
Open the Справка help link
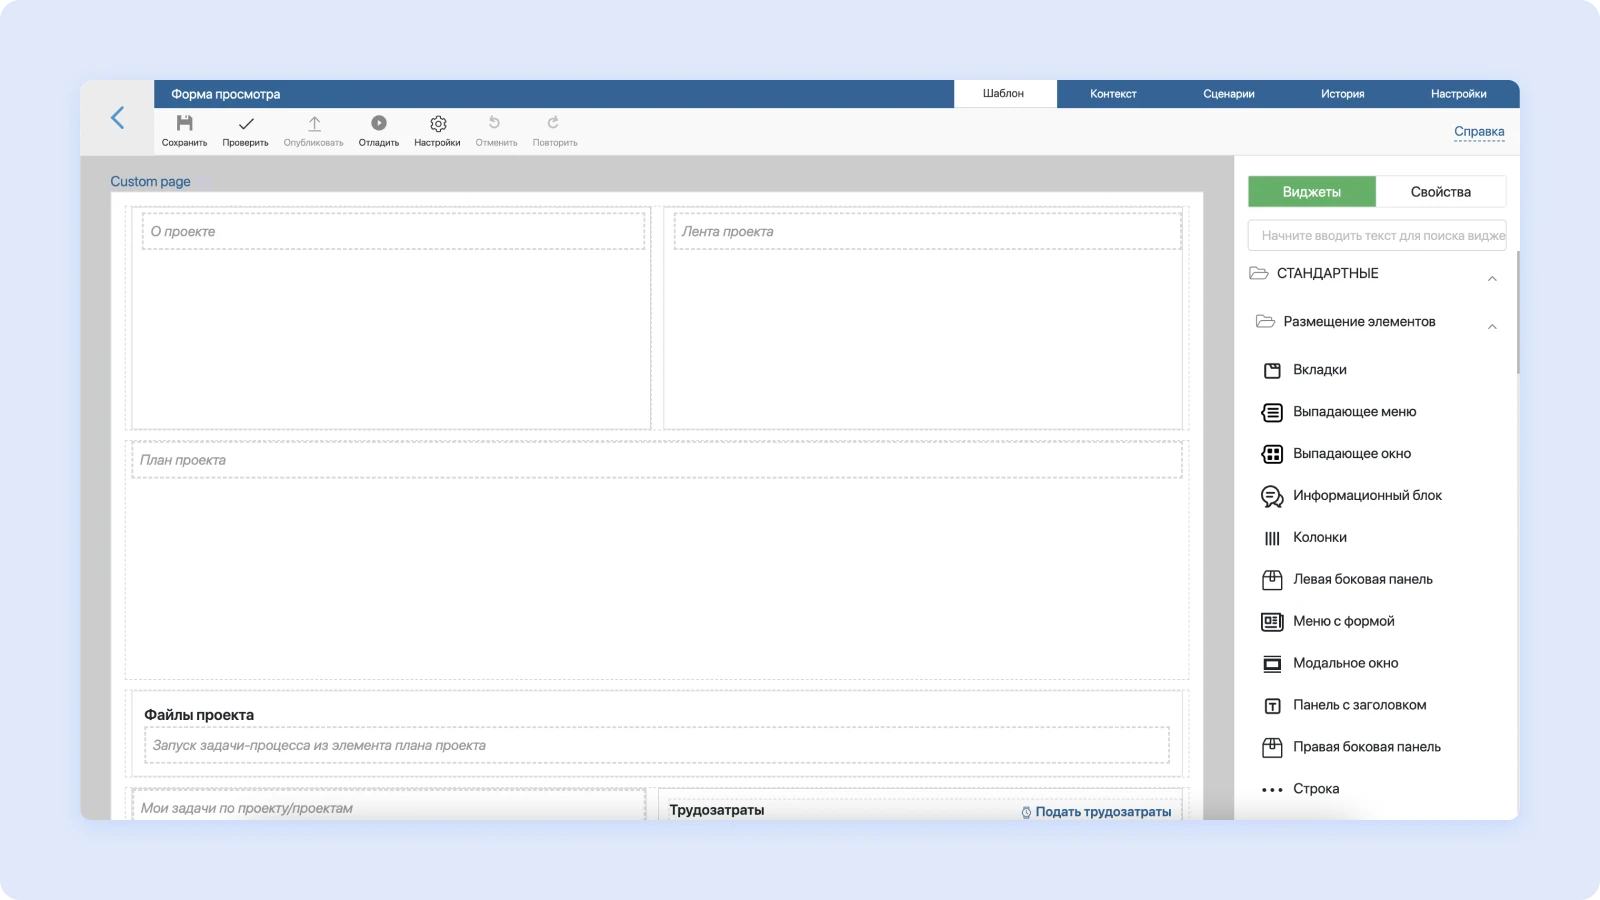1479,132
